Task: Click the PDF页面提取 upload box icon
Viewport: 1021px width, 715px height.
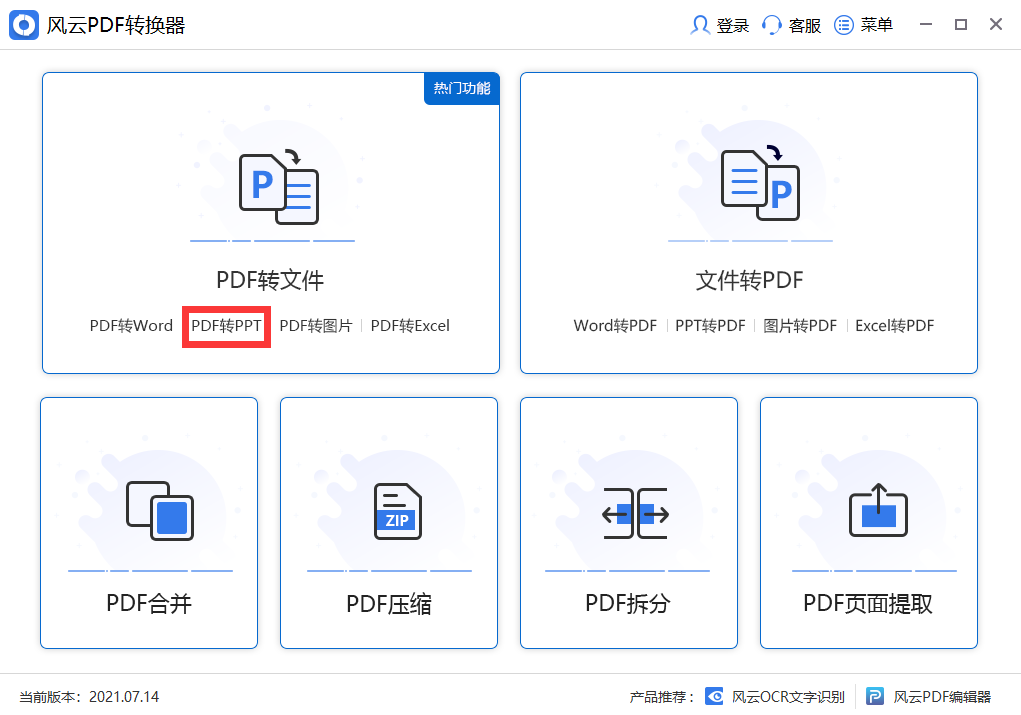Action: tap(878, 510)
